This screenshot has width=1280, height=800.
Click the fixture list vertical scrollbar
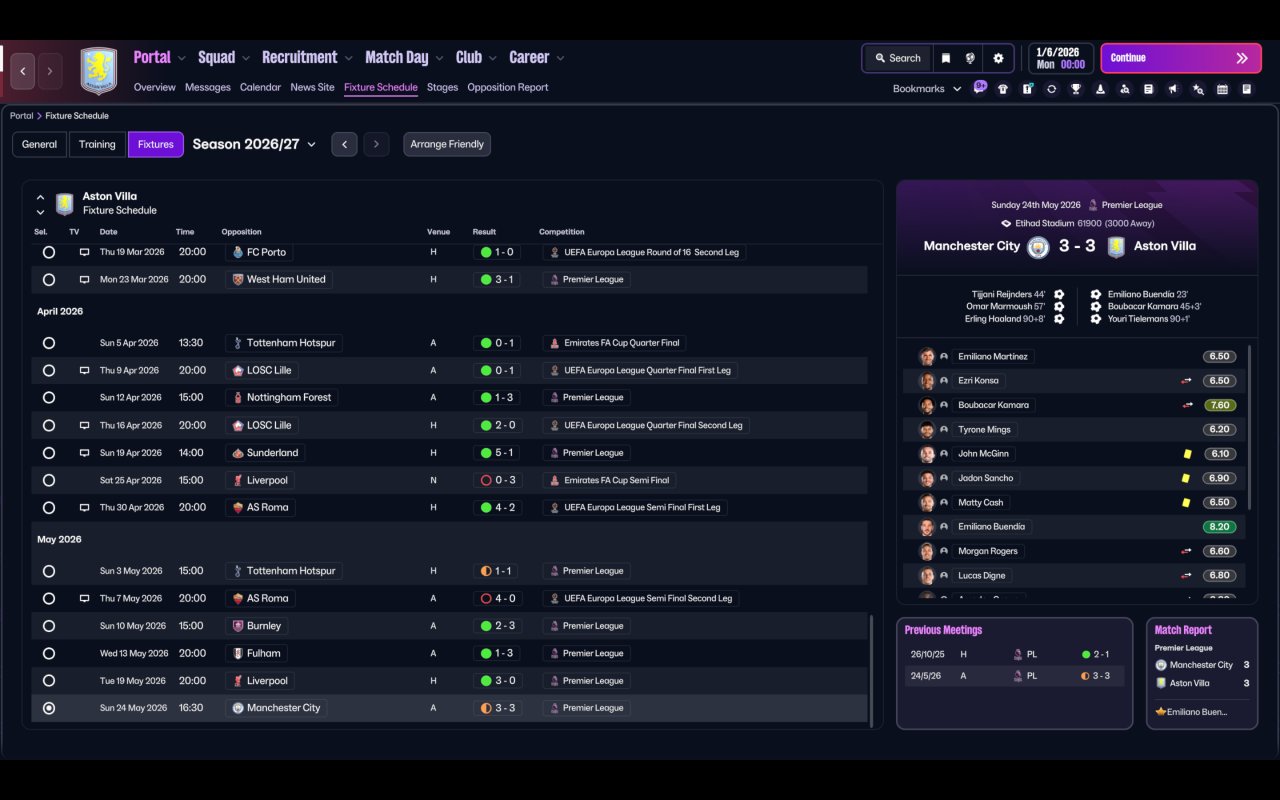(873, 670)
